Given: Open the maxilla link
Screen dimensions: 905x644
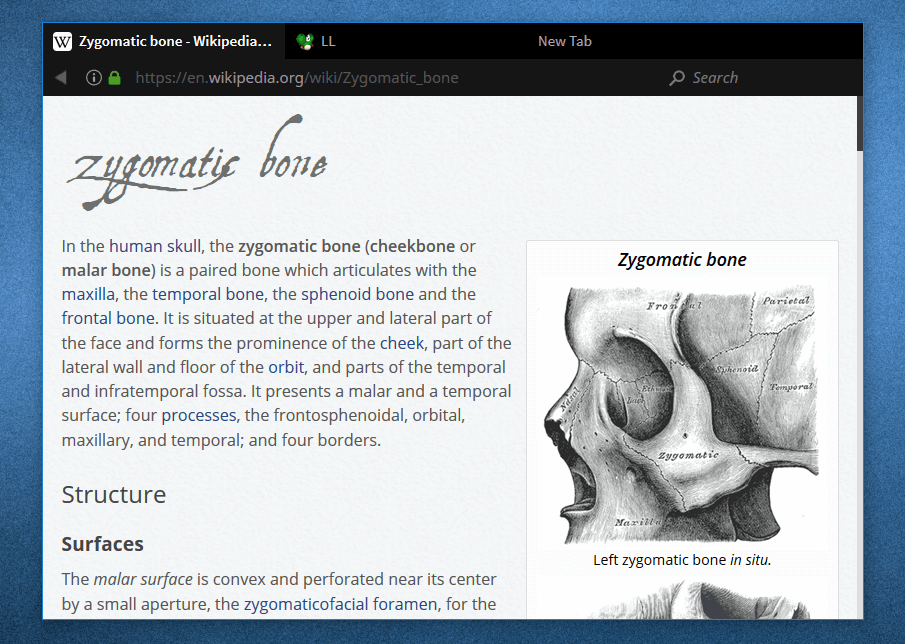Looking at the screenshot, I should point(88,294).
